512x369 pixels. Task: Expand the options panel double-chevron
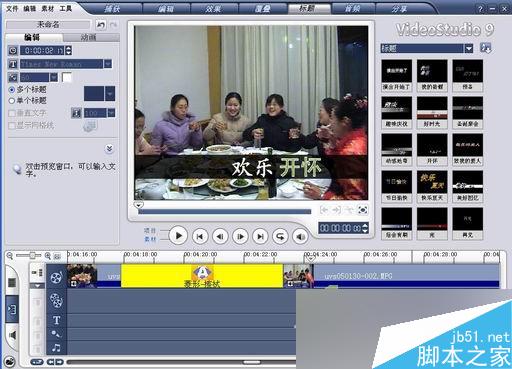109,148
